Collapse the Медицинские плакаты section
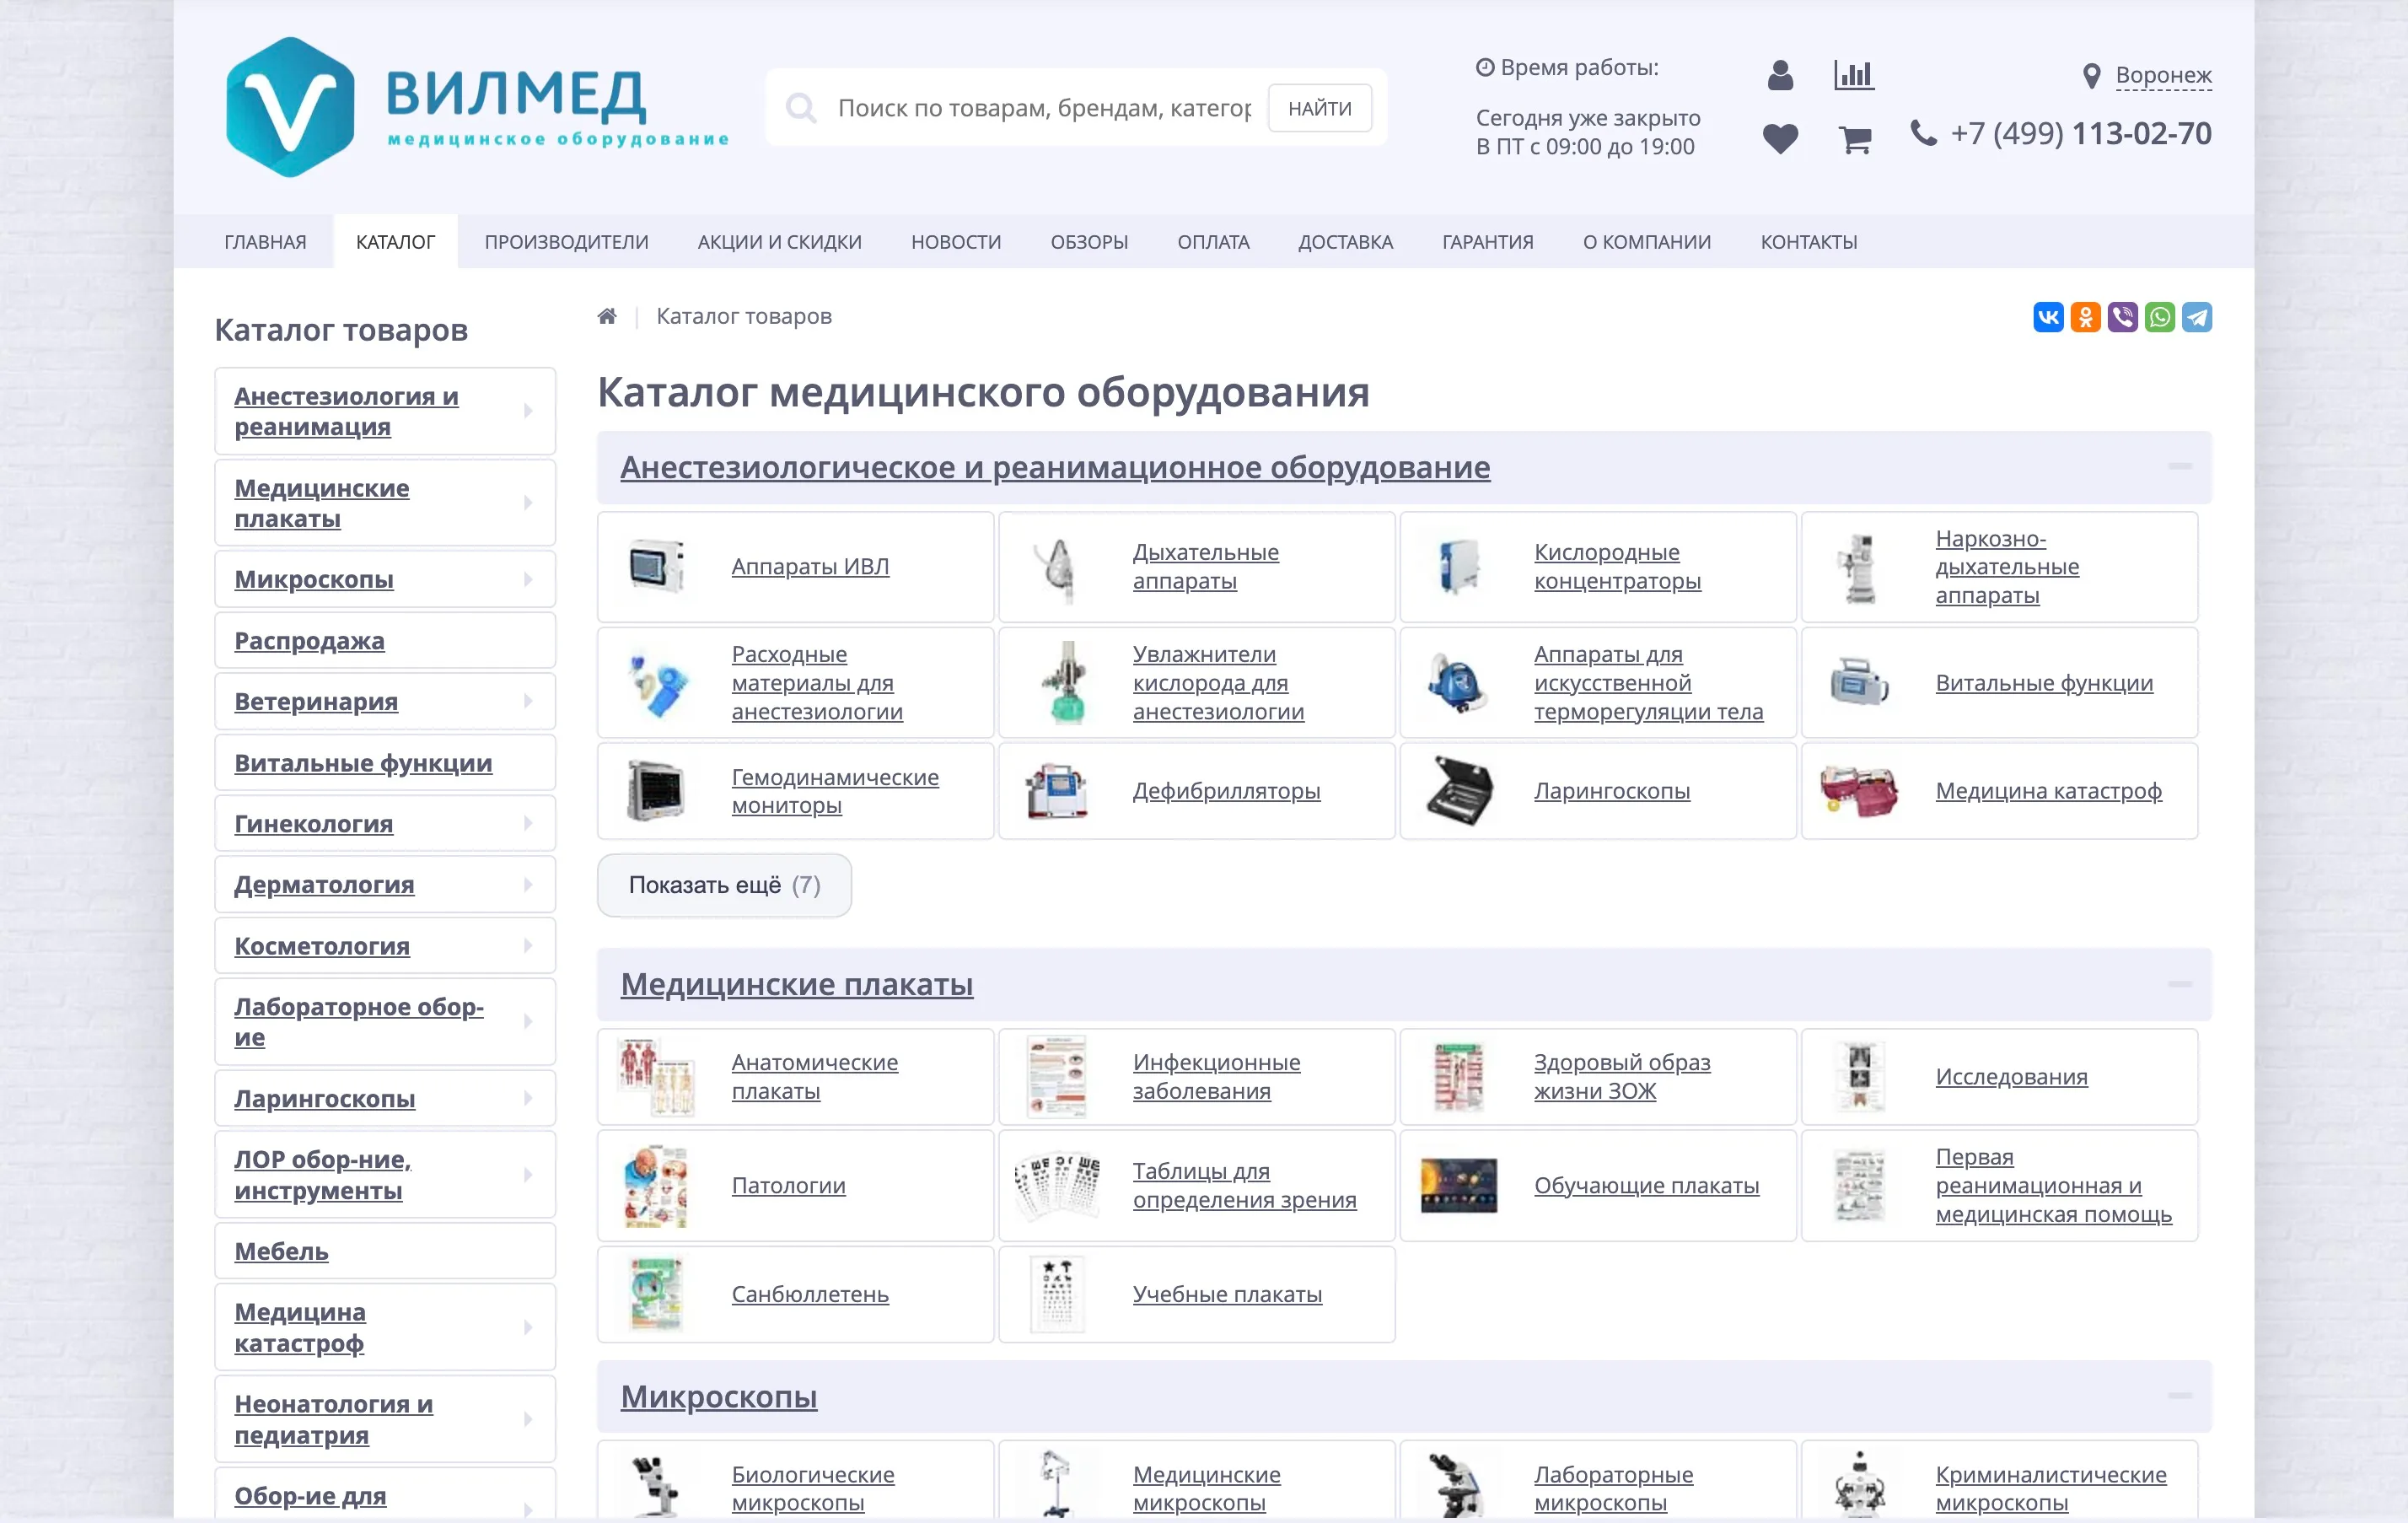Screen dimensions: 2408x1523 (x=2180, y=984)
